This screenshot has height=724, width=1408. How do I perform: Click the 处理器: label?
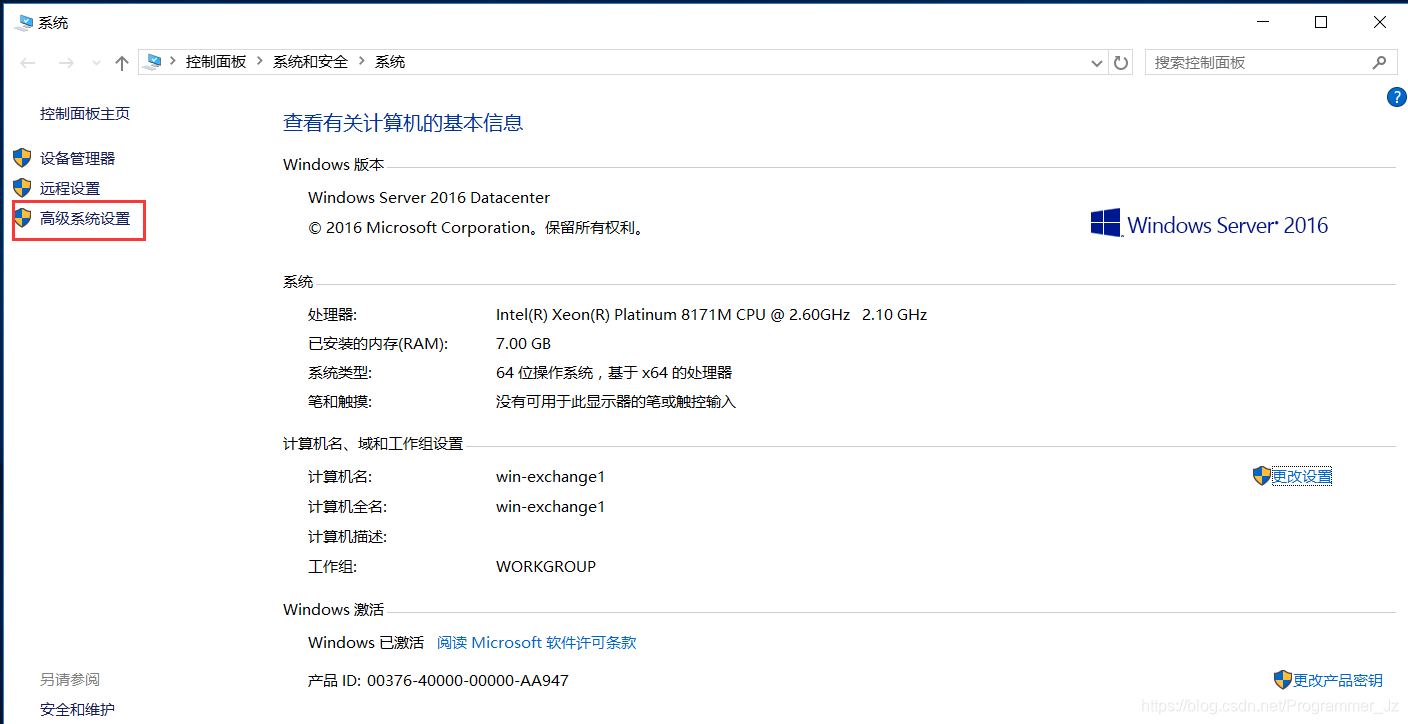[x=332, y=314]
